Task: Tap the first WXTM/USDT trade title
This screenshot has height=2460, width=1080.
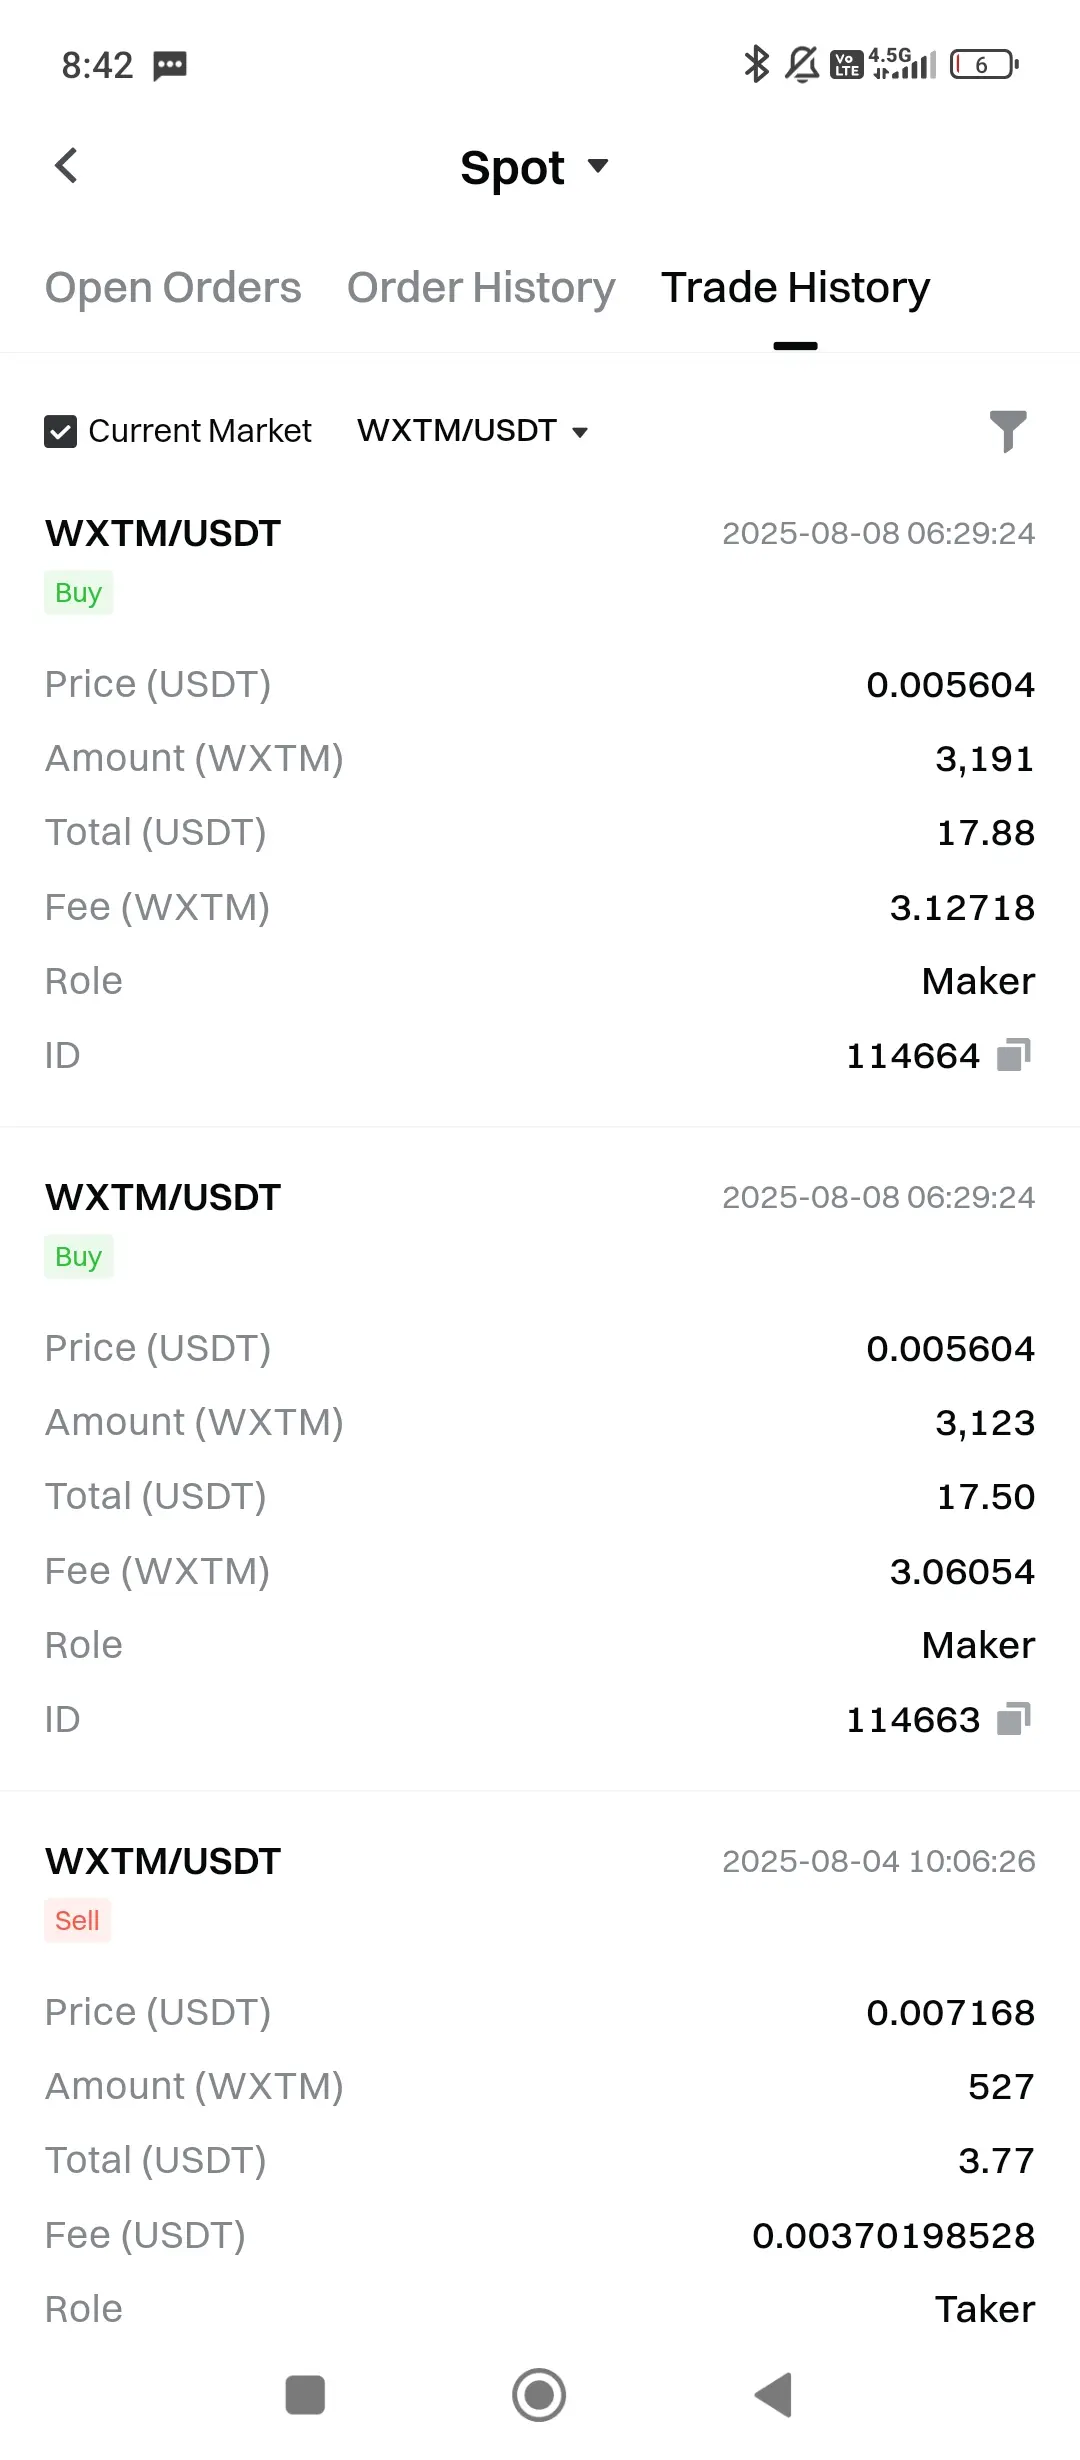Action: [x=163, y=533]
